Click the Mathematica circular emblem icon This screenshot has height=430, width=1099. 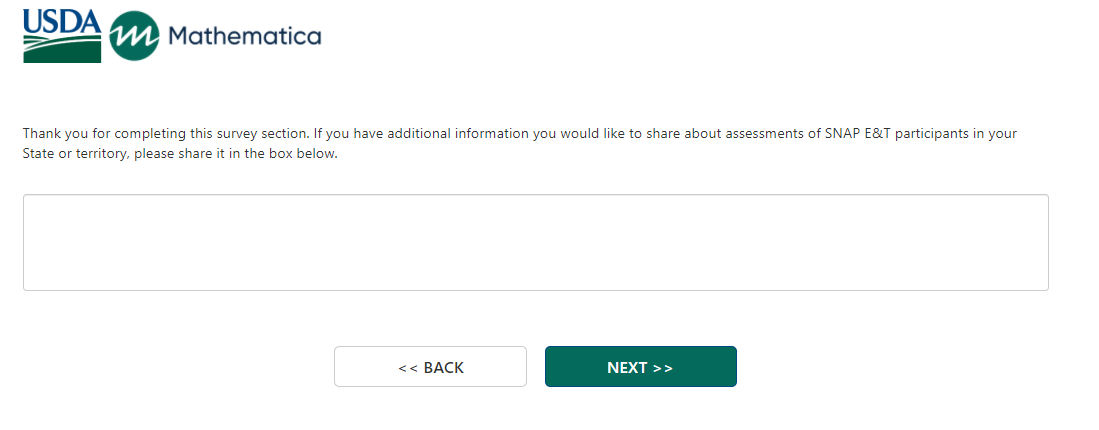click(134, 37)
